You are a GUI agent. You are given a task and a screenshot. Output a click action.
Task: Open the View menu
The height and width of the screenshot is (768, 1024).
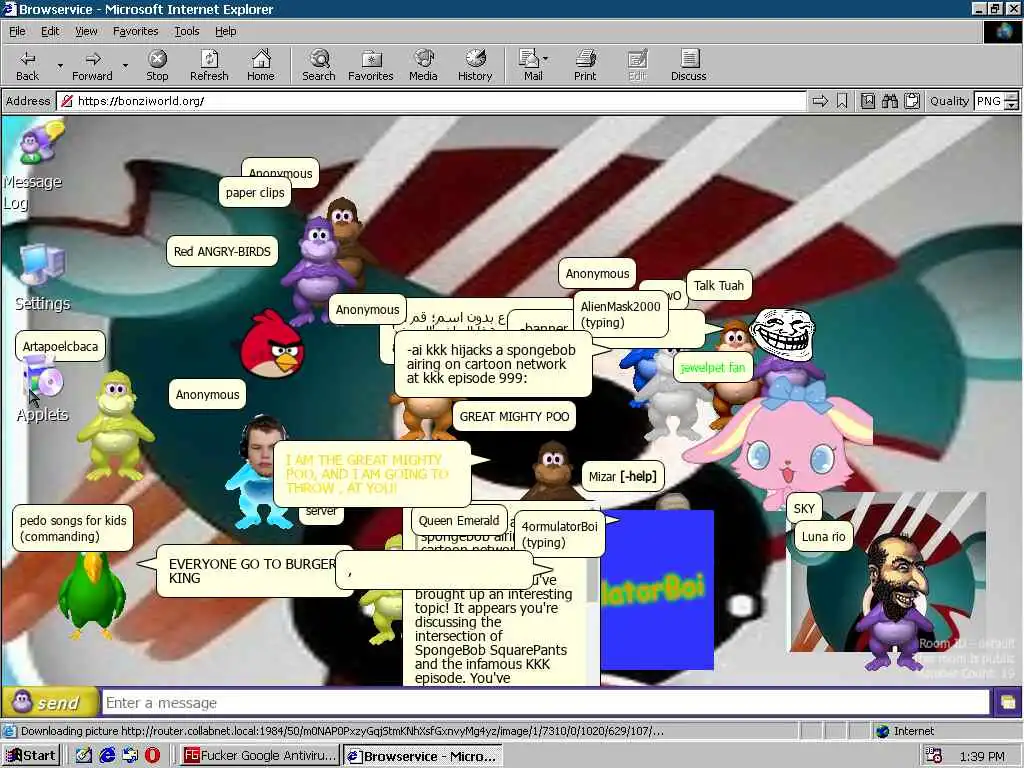point(86,31)
